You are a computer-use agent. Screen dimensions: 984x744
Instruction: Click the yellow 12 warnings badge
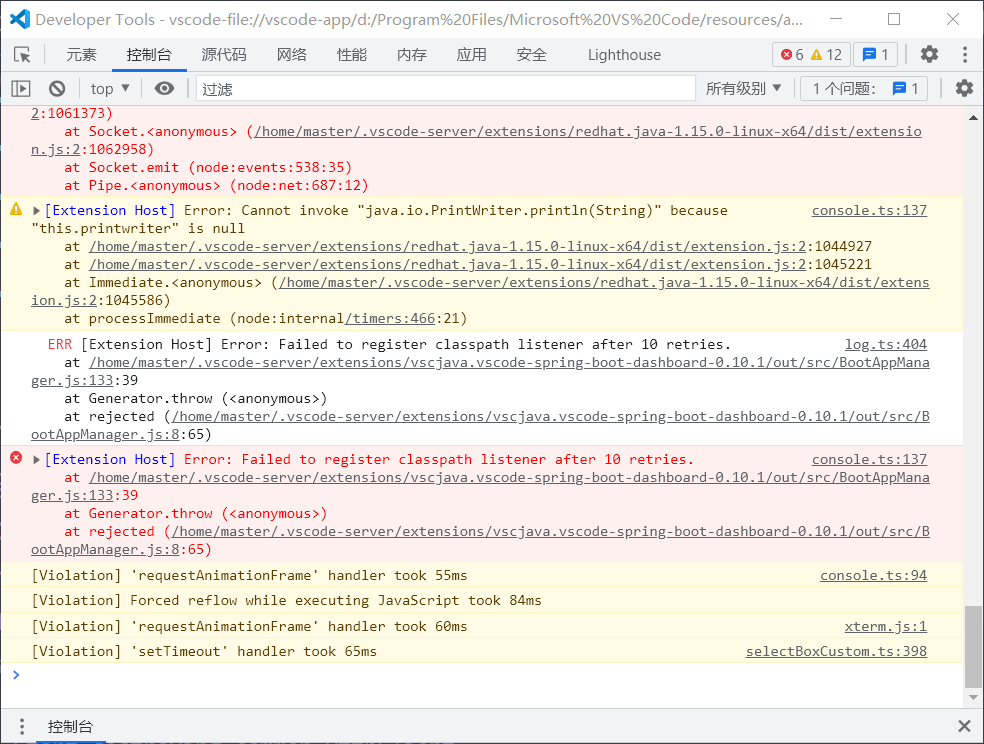[x=835, y=54]
